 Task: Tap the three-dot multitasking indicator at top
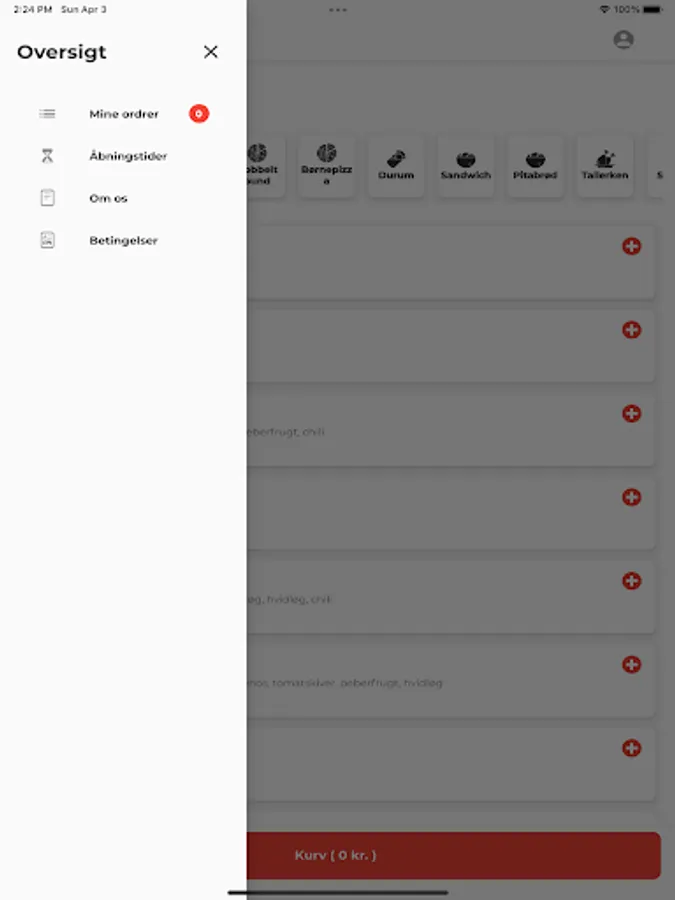(338, 10)
